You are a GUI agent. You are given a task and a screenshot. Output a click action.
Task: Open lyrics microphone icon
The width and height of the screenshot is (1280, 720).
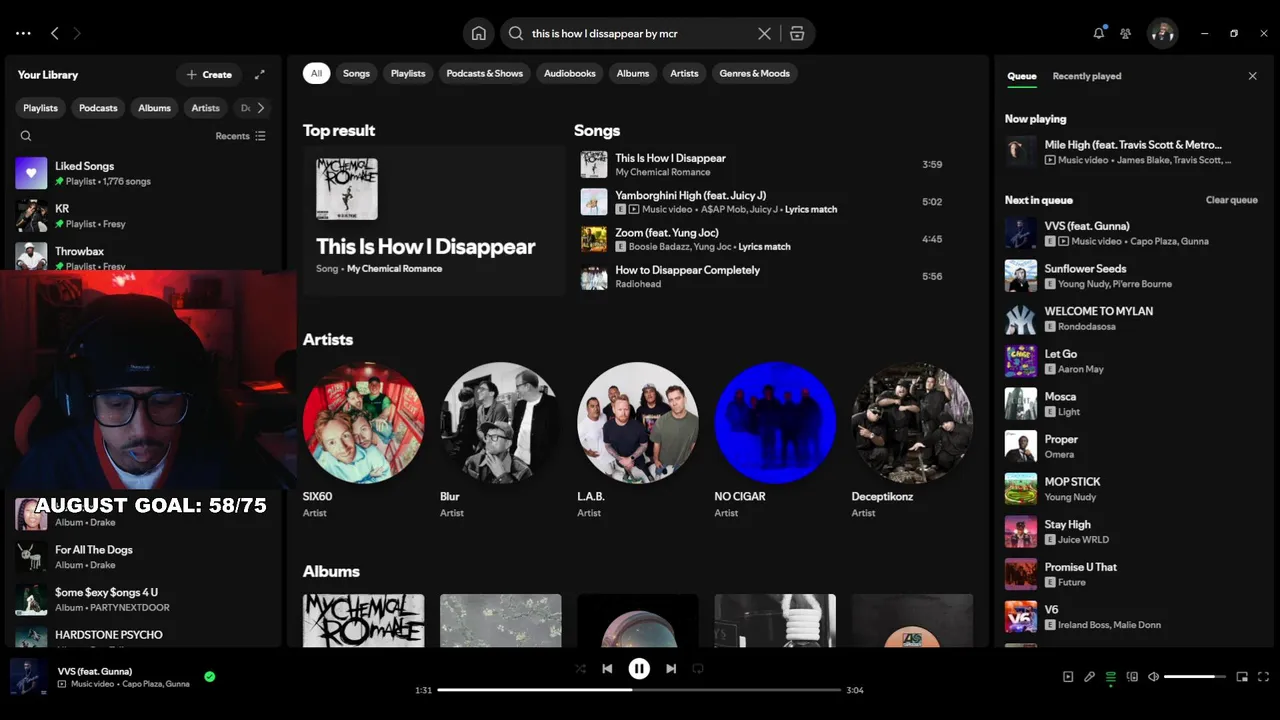[1090, 677]
